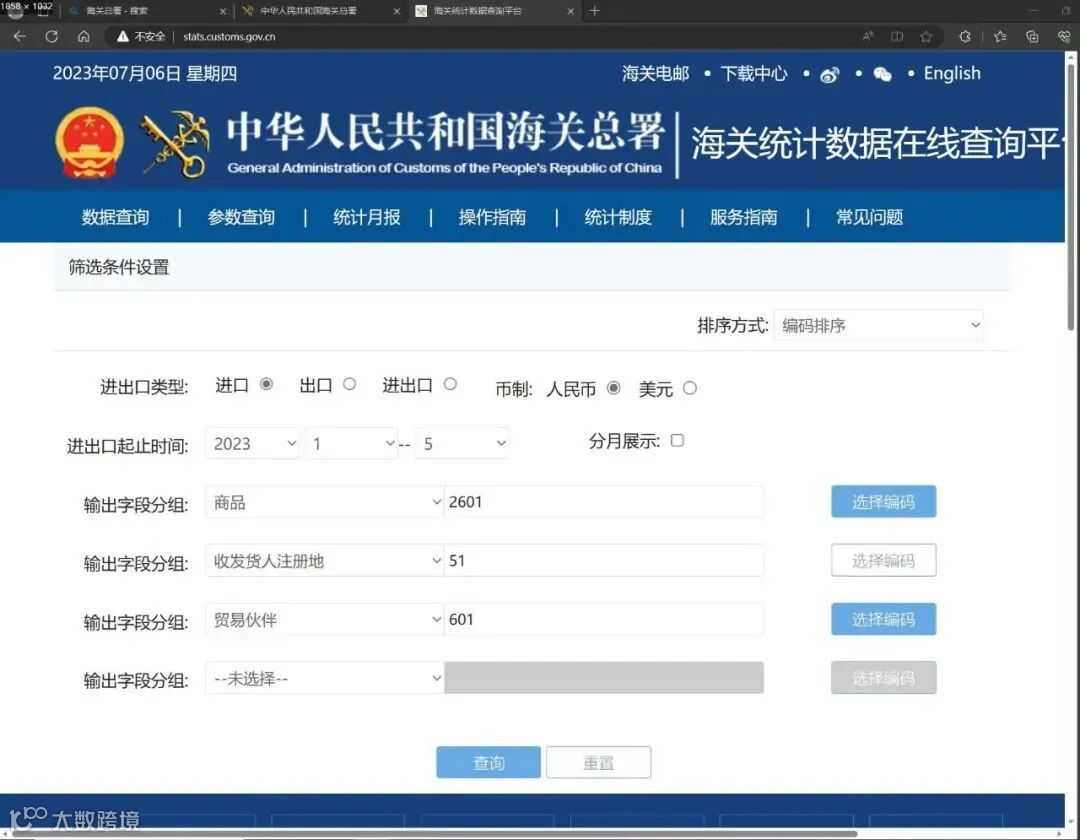Click the code input field containing 51

point(604,560)
